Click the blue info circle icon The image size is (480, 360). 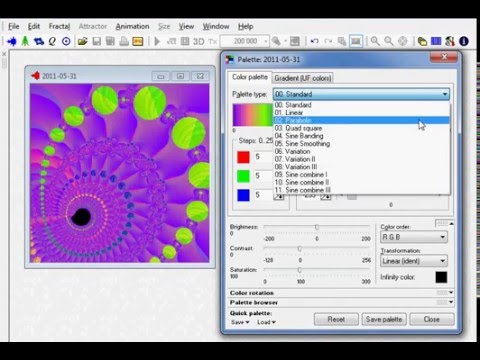point(464,41)
